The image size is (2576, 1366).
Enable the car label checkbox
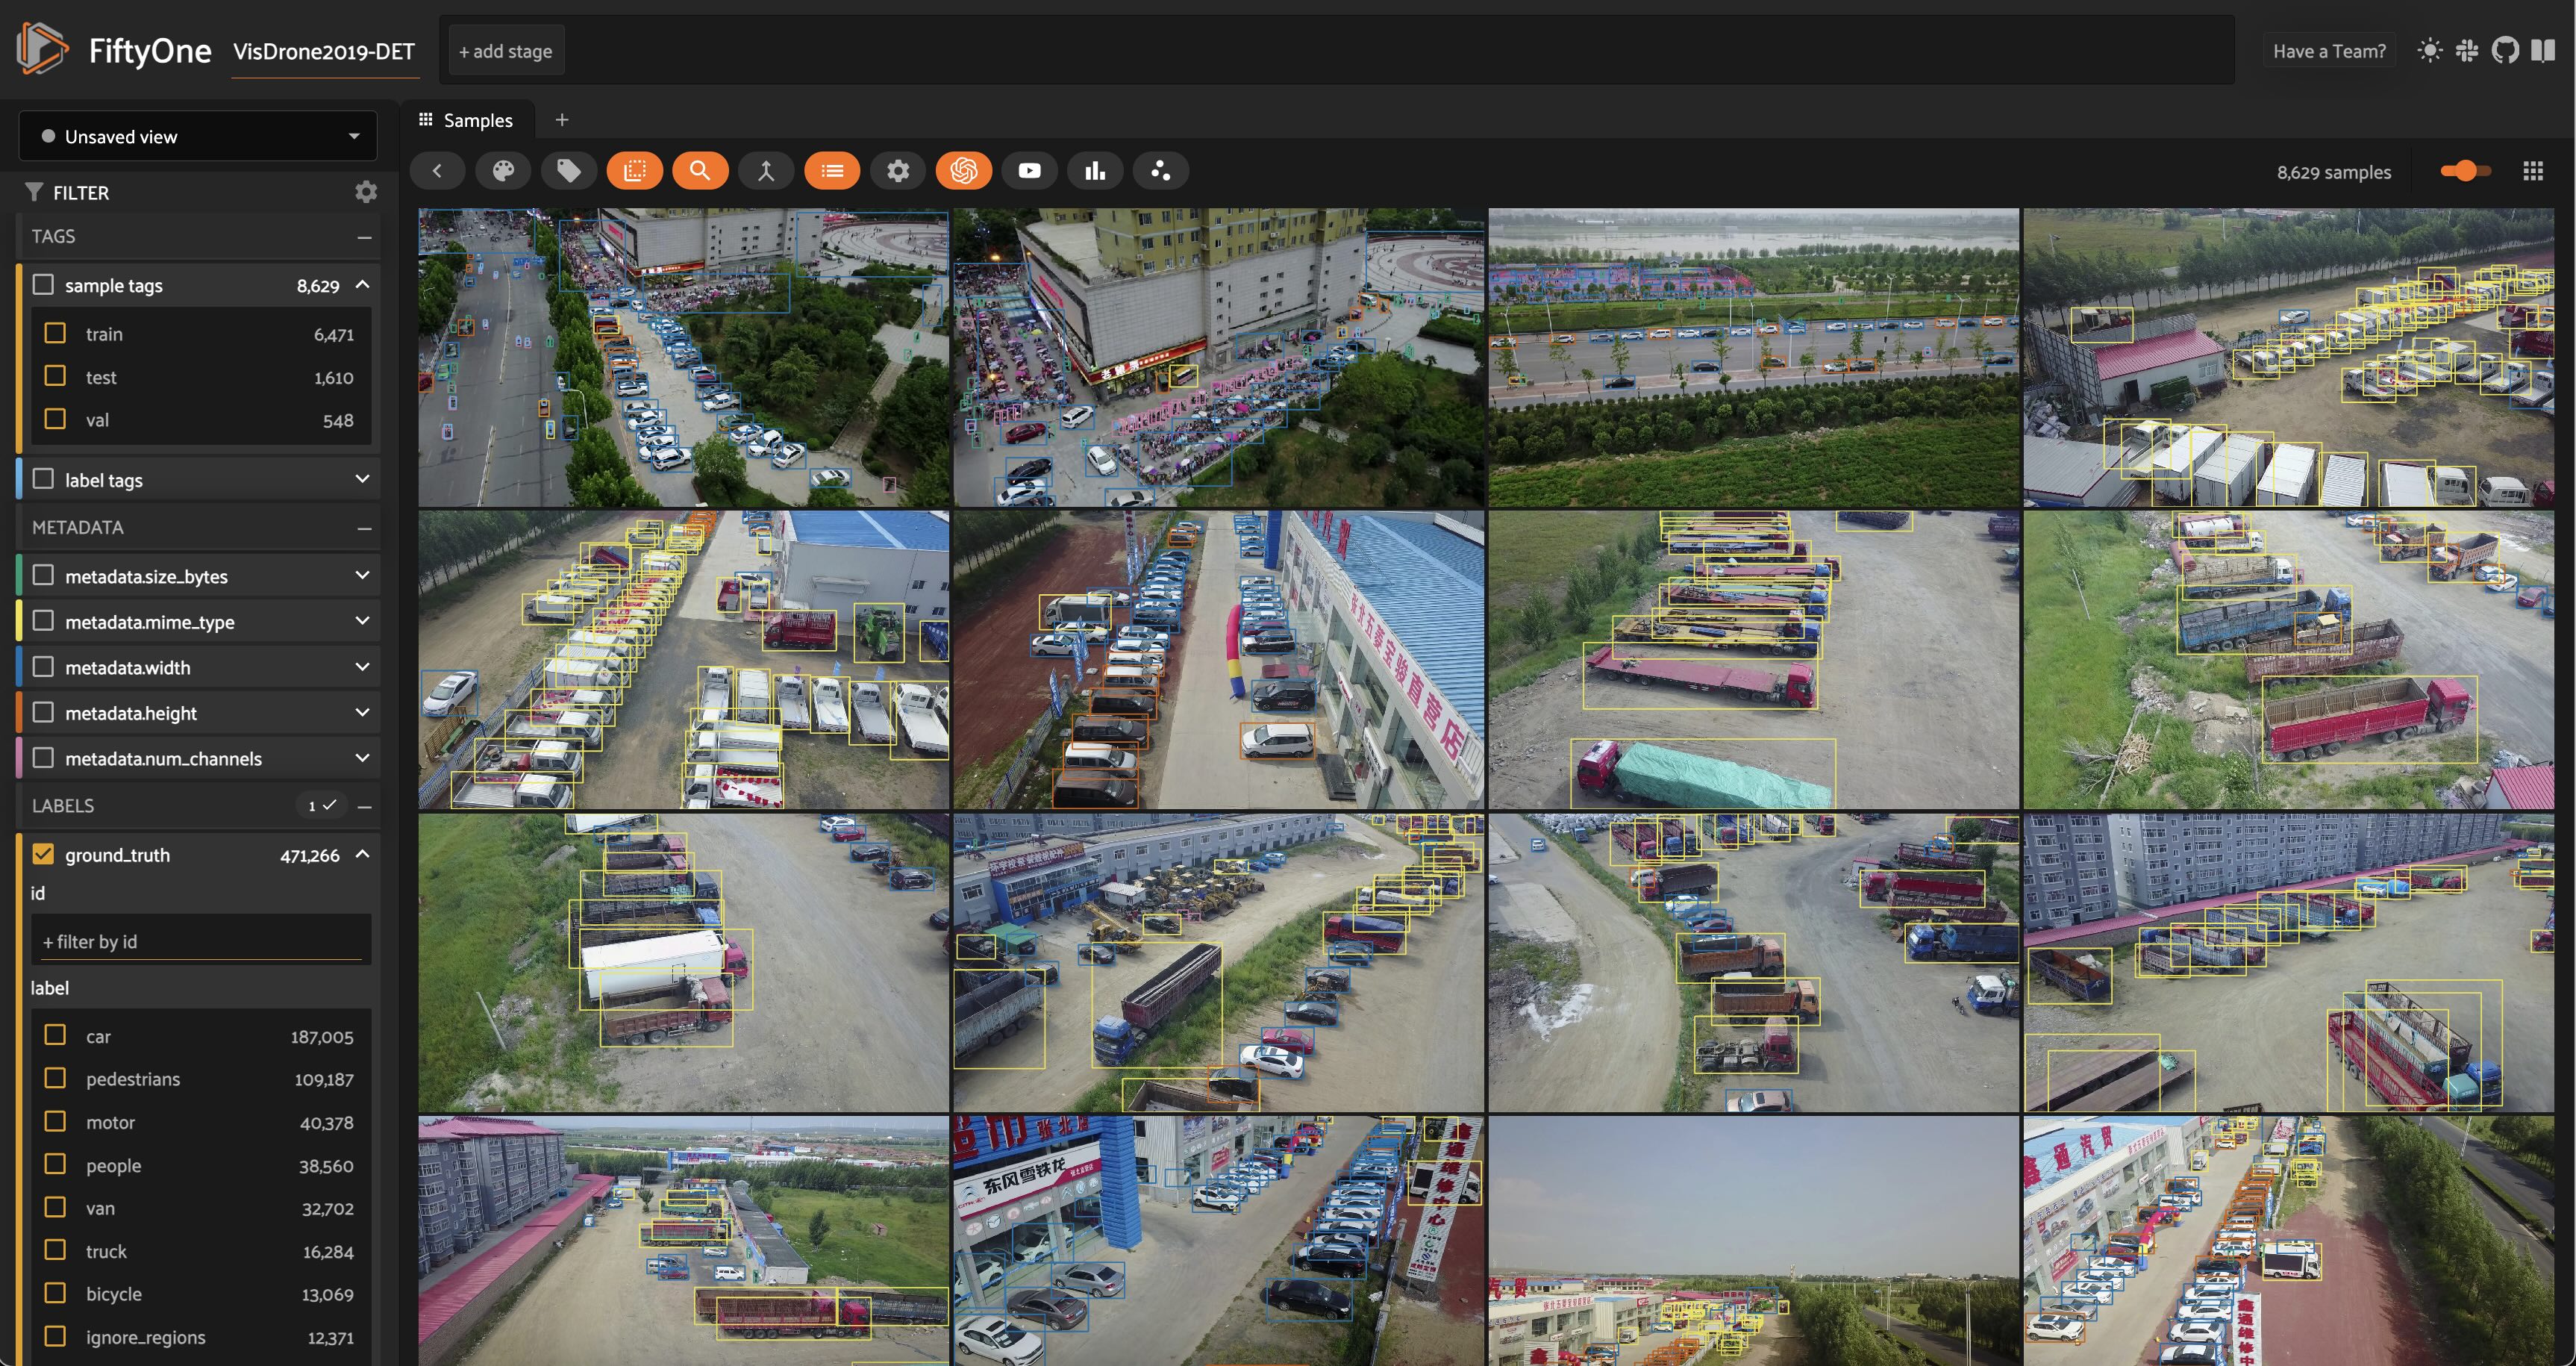click(55, 1035)
